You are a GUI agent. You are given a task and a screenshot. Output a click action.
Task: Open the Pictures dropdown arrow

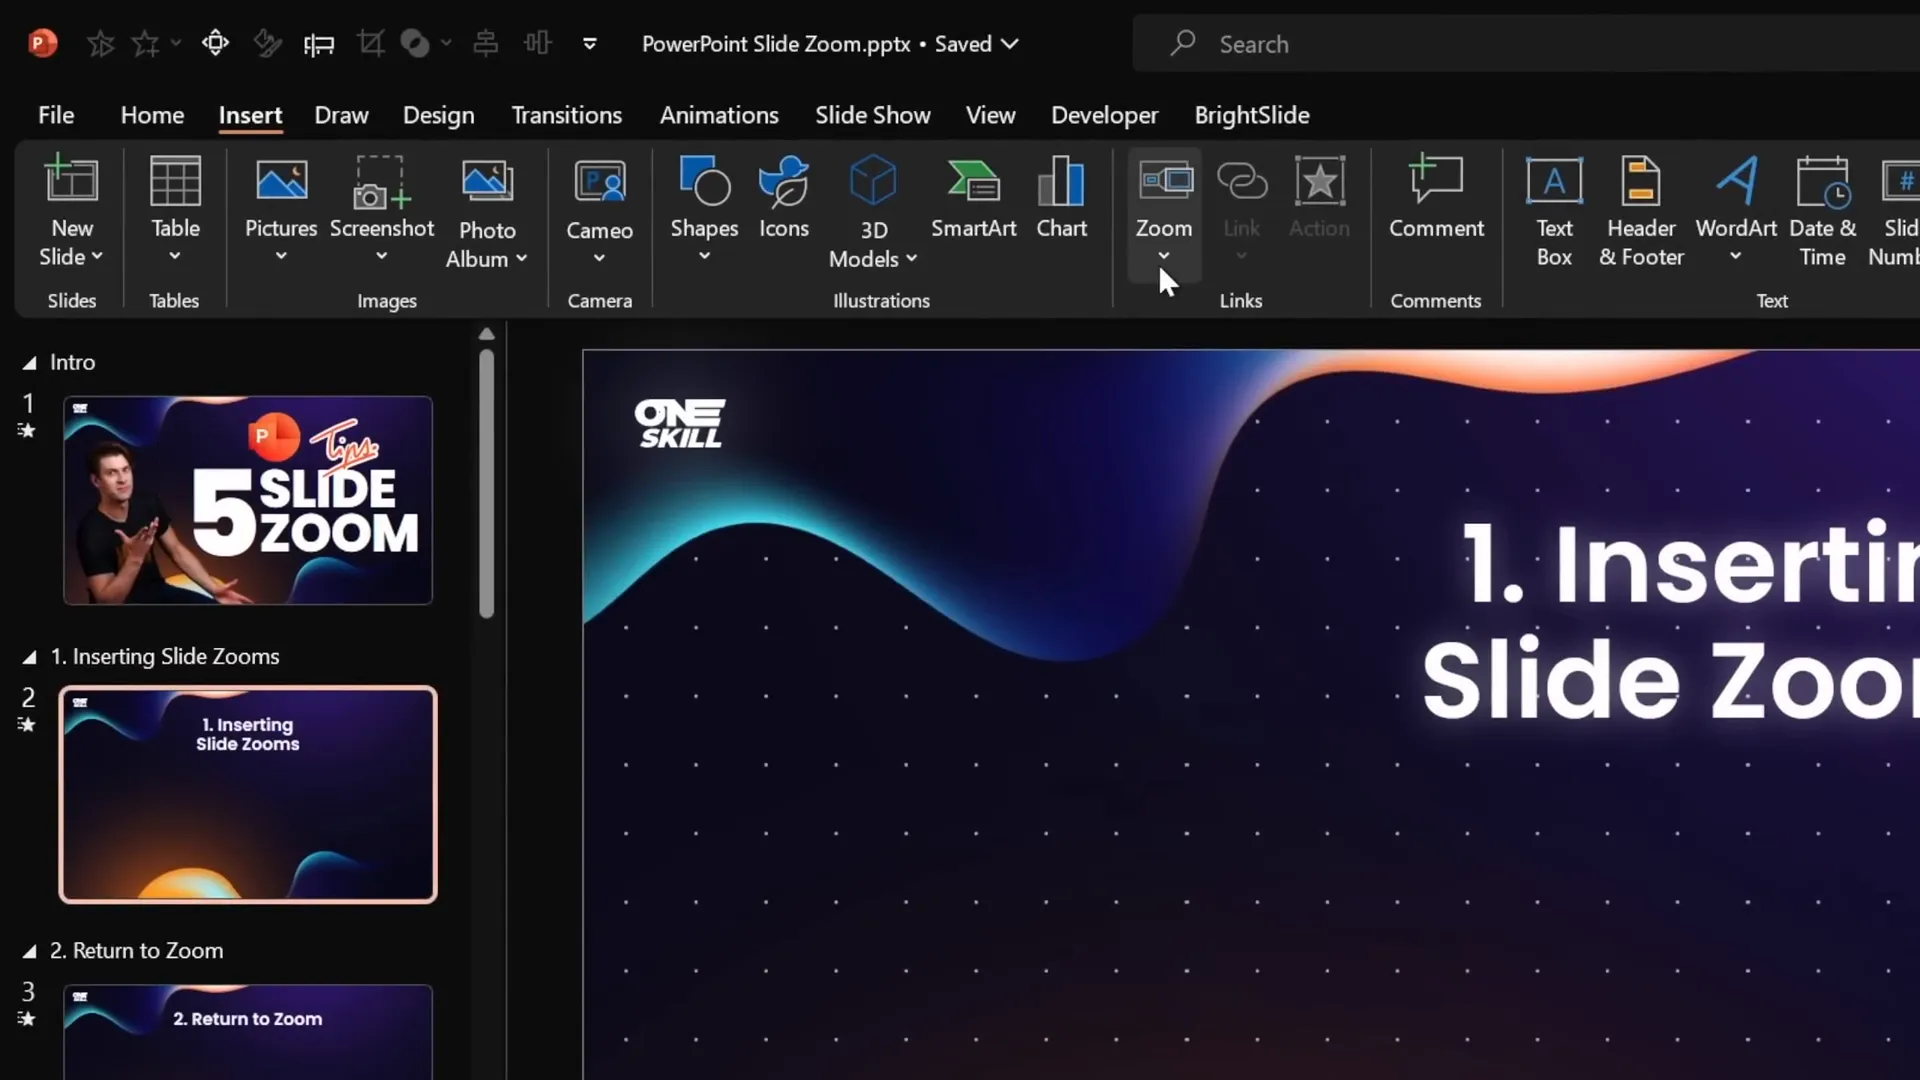point(281,256)
